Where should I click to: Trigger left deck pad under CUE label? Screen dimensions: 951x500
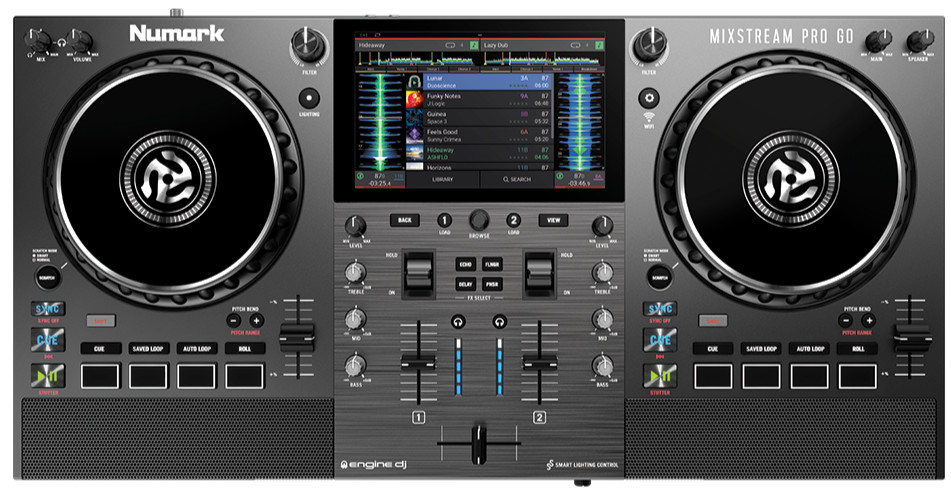(99, 376)
